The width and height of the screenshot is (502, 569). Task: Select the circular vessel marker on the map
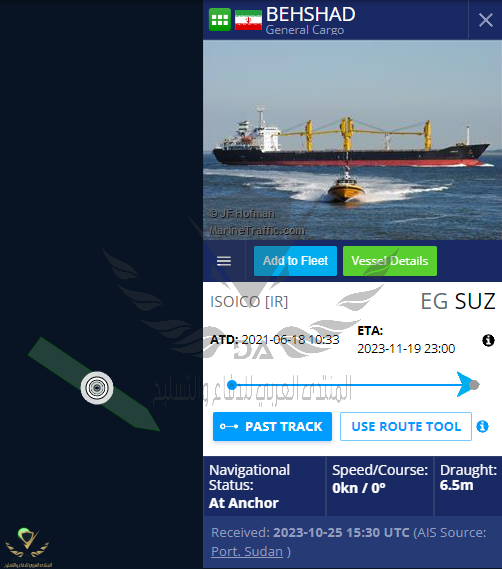point(97,388)
